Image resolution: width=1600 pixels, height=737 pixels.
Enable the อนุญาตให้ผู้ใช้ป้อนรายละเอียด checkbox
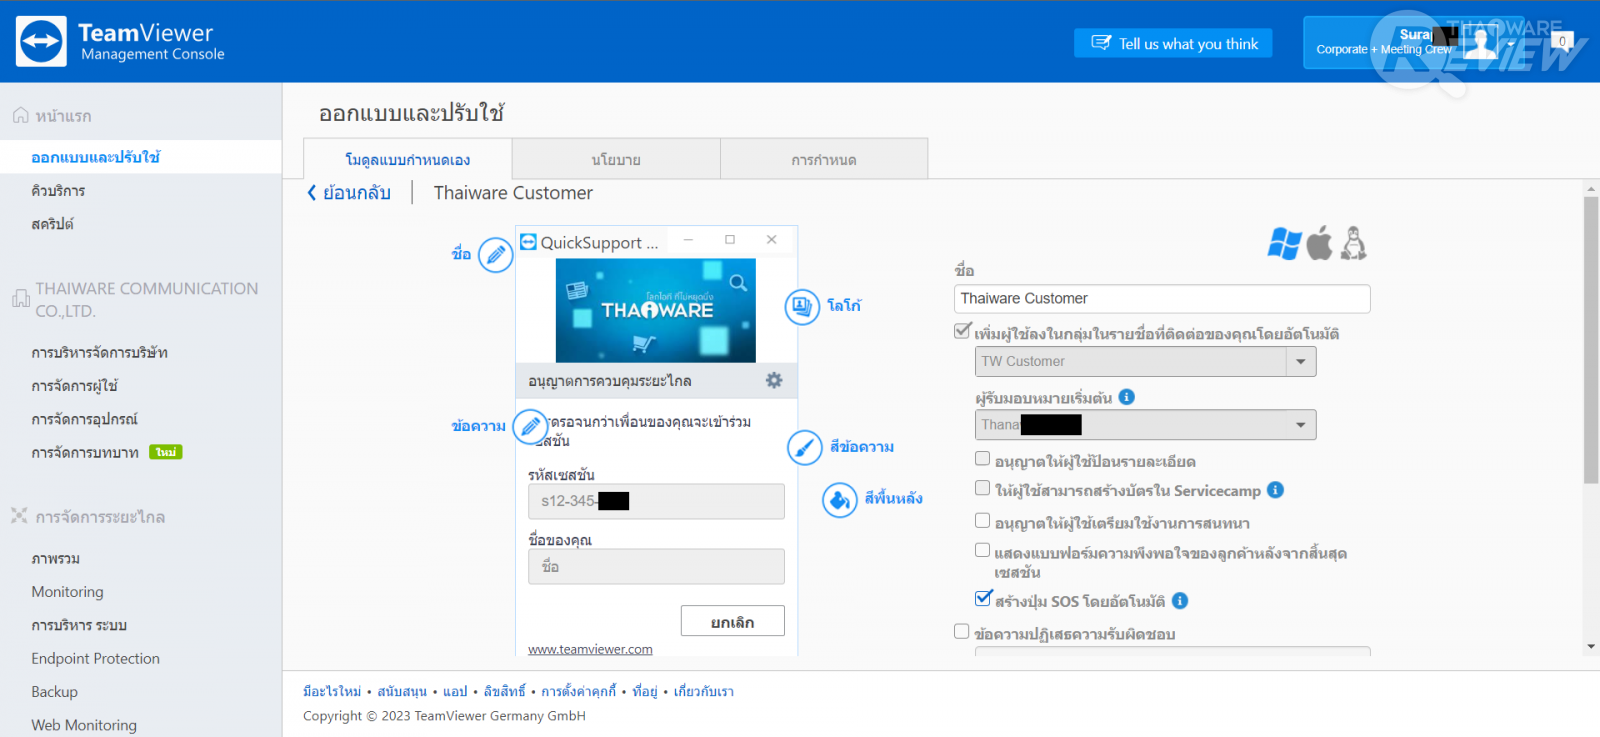[x=982, y=459]
